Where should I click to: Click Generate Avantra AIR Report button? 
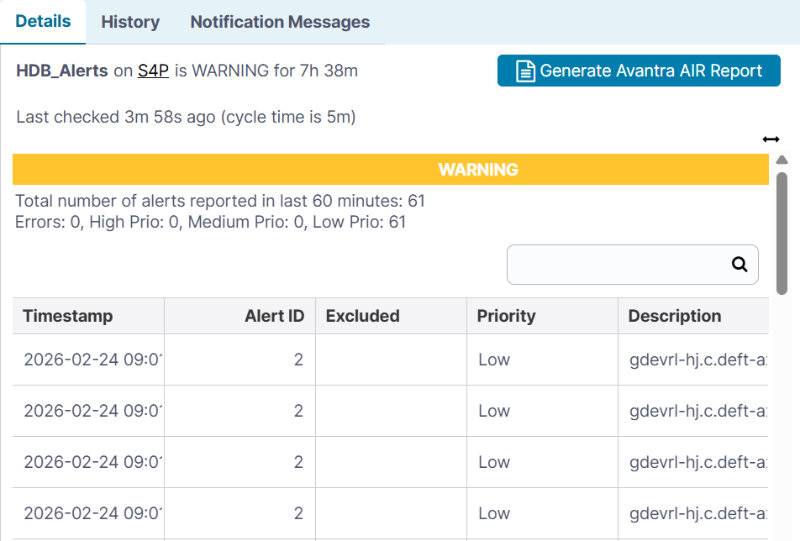tap(639, 70)
